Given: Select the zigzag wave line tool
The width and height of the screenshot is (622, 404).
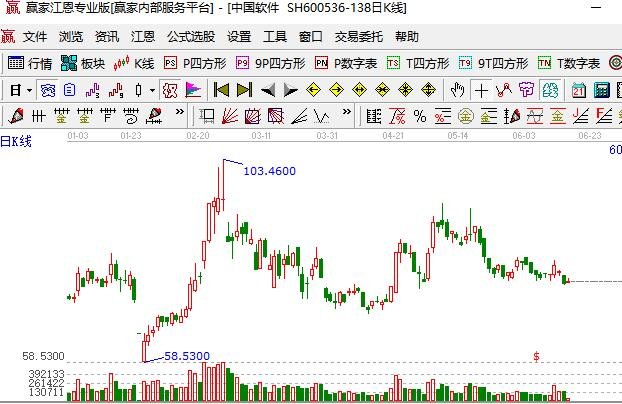Looking at the screenshot, I should pyautogui.click(x=322, y=116).
